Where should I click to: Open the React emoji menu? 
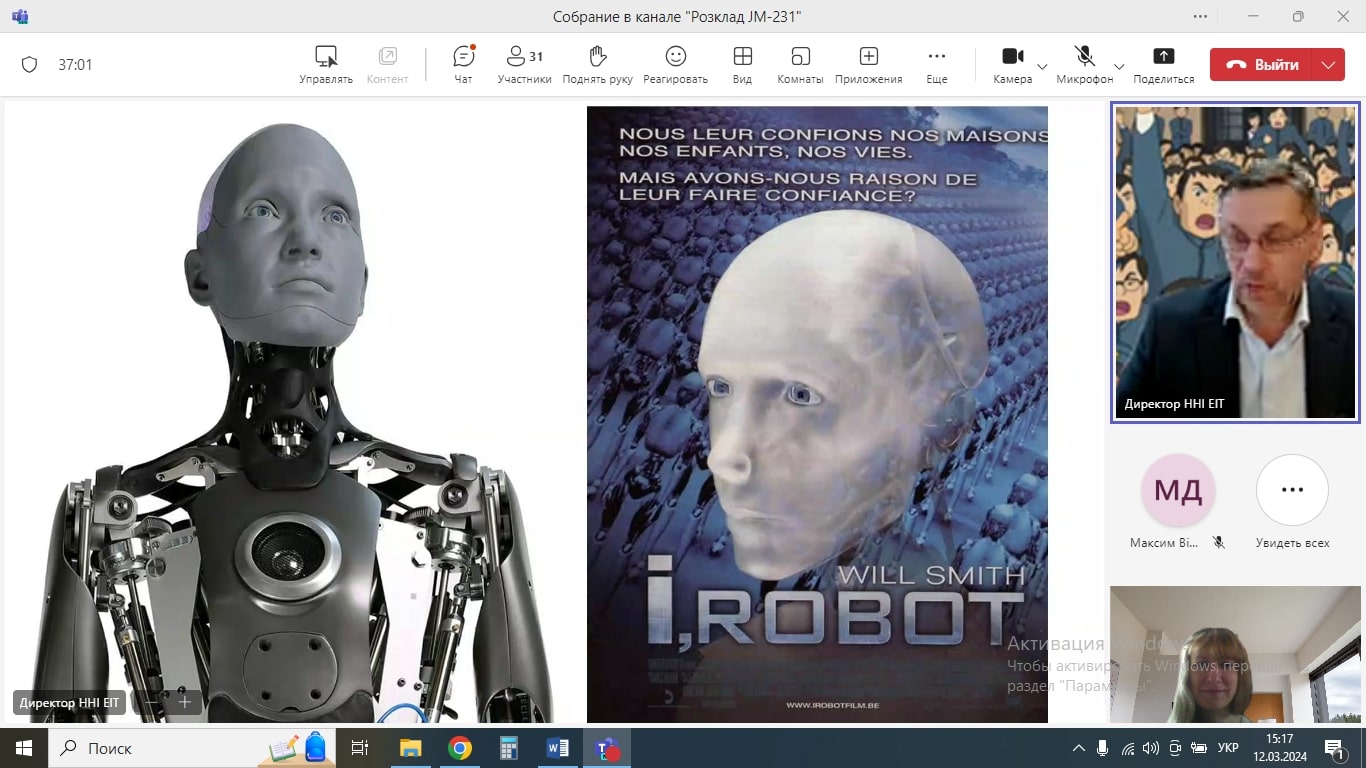[675, 64]
